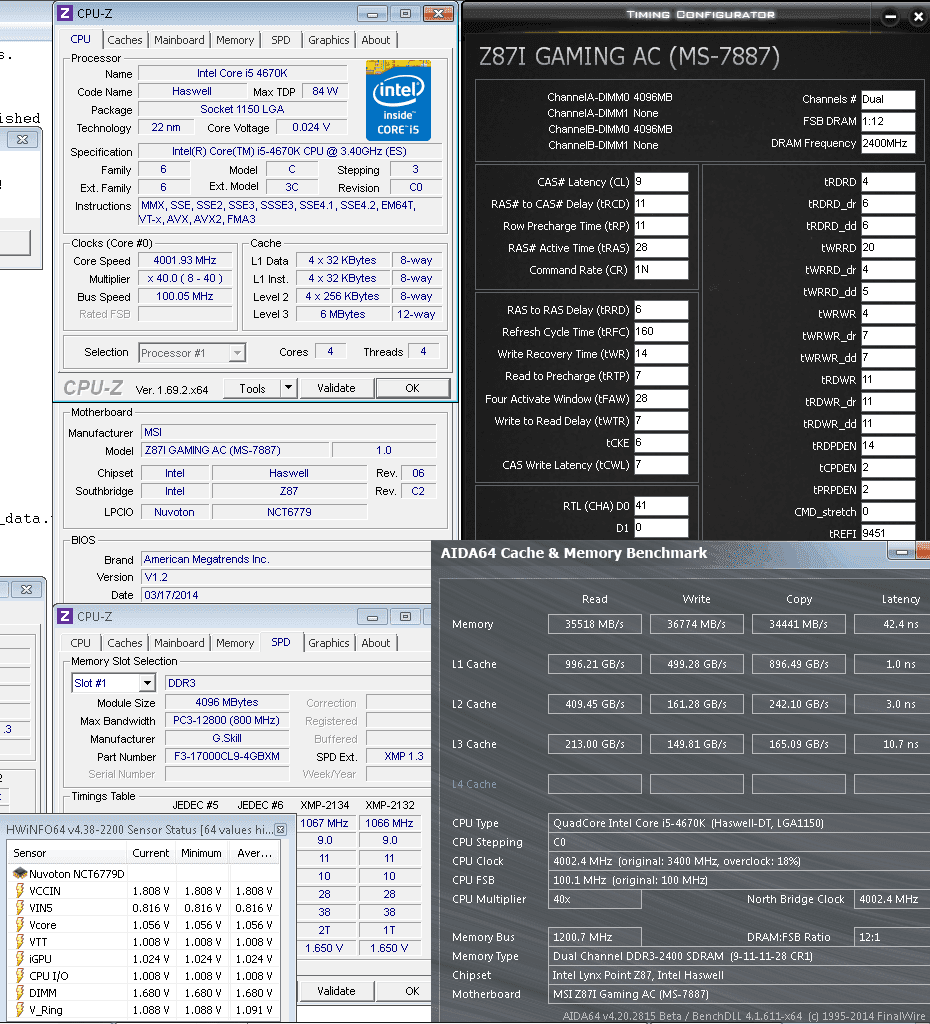The width and height of the screenshot is (930, 1024).
Task: Click the DIMM sensor lightning icon
Action: (x=20, y=992)
